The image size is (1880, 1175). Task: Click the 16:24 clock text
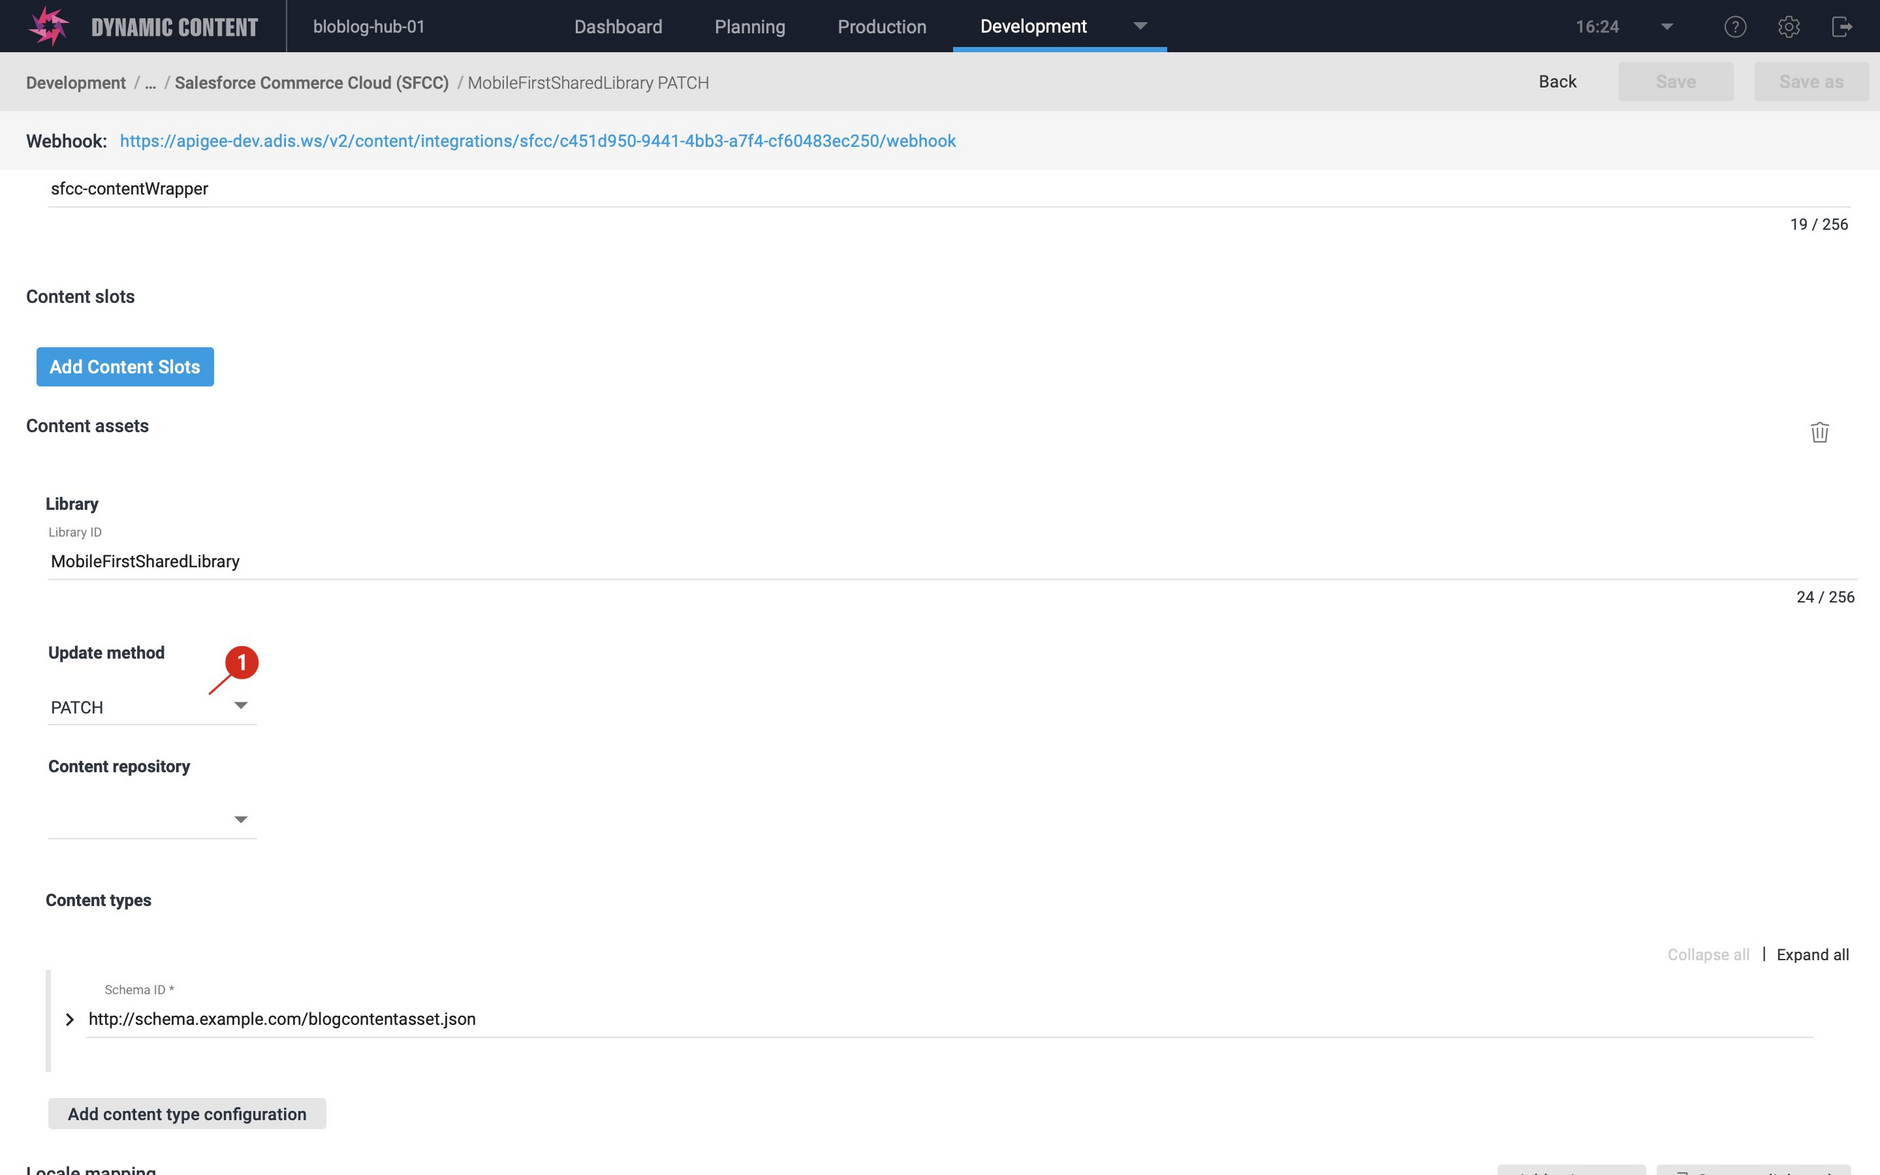tap(1597, 27)
